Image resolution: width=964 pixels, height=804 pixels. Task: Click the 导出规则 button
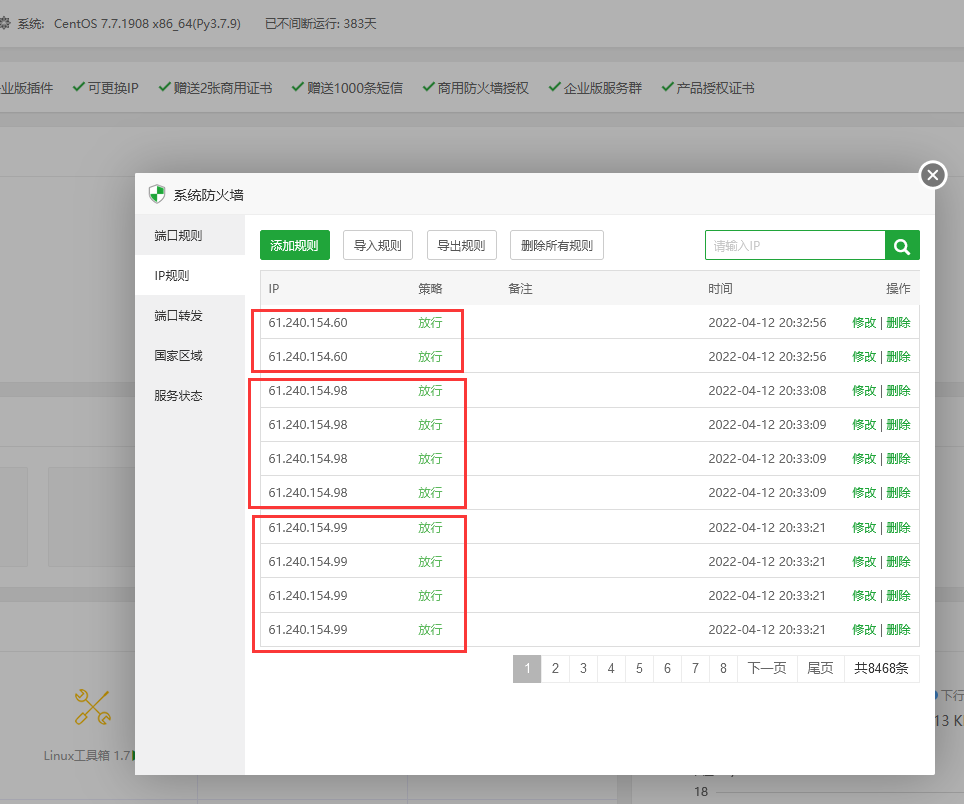coord(461,245)
